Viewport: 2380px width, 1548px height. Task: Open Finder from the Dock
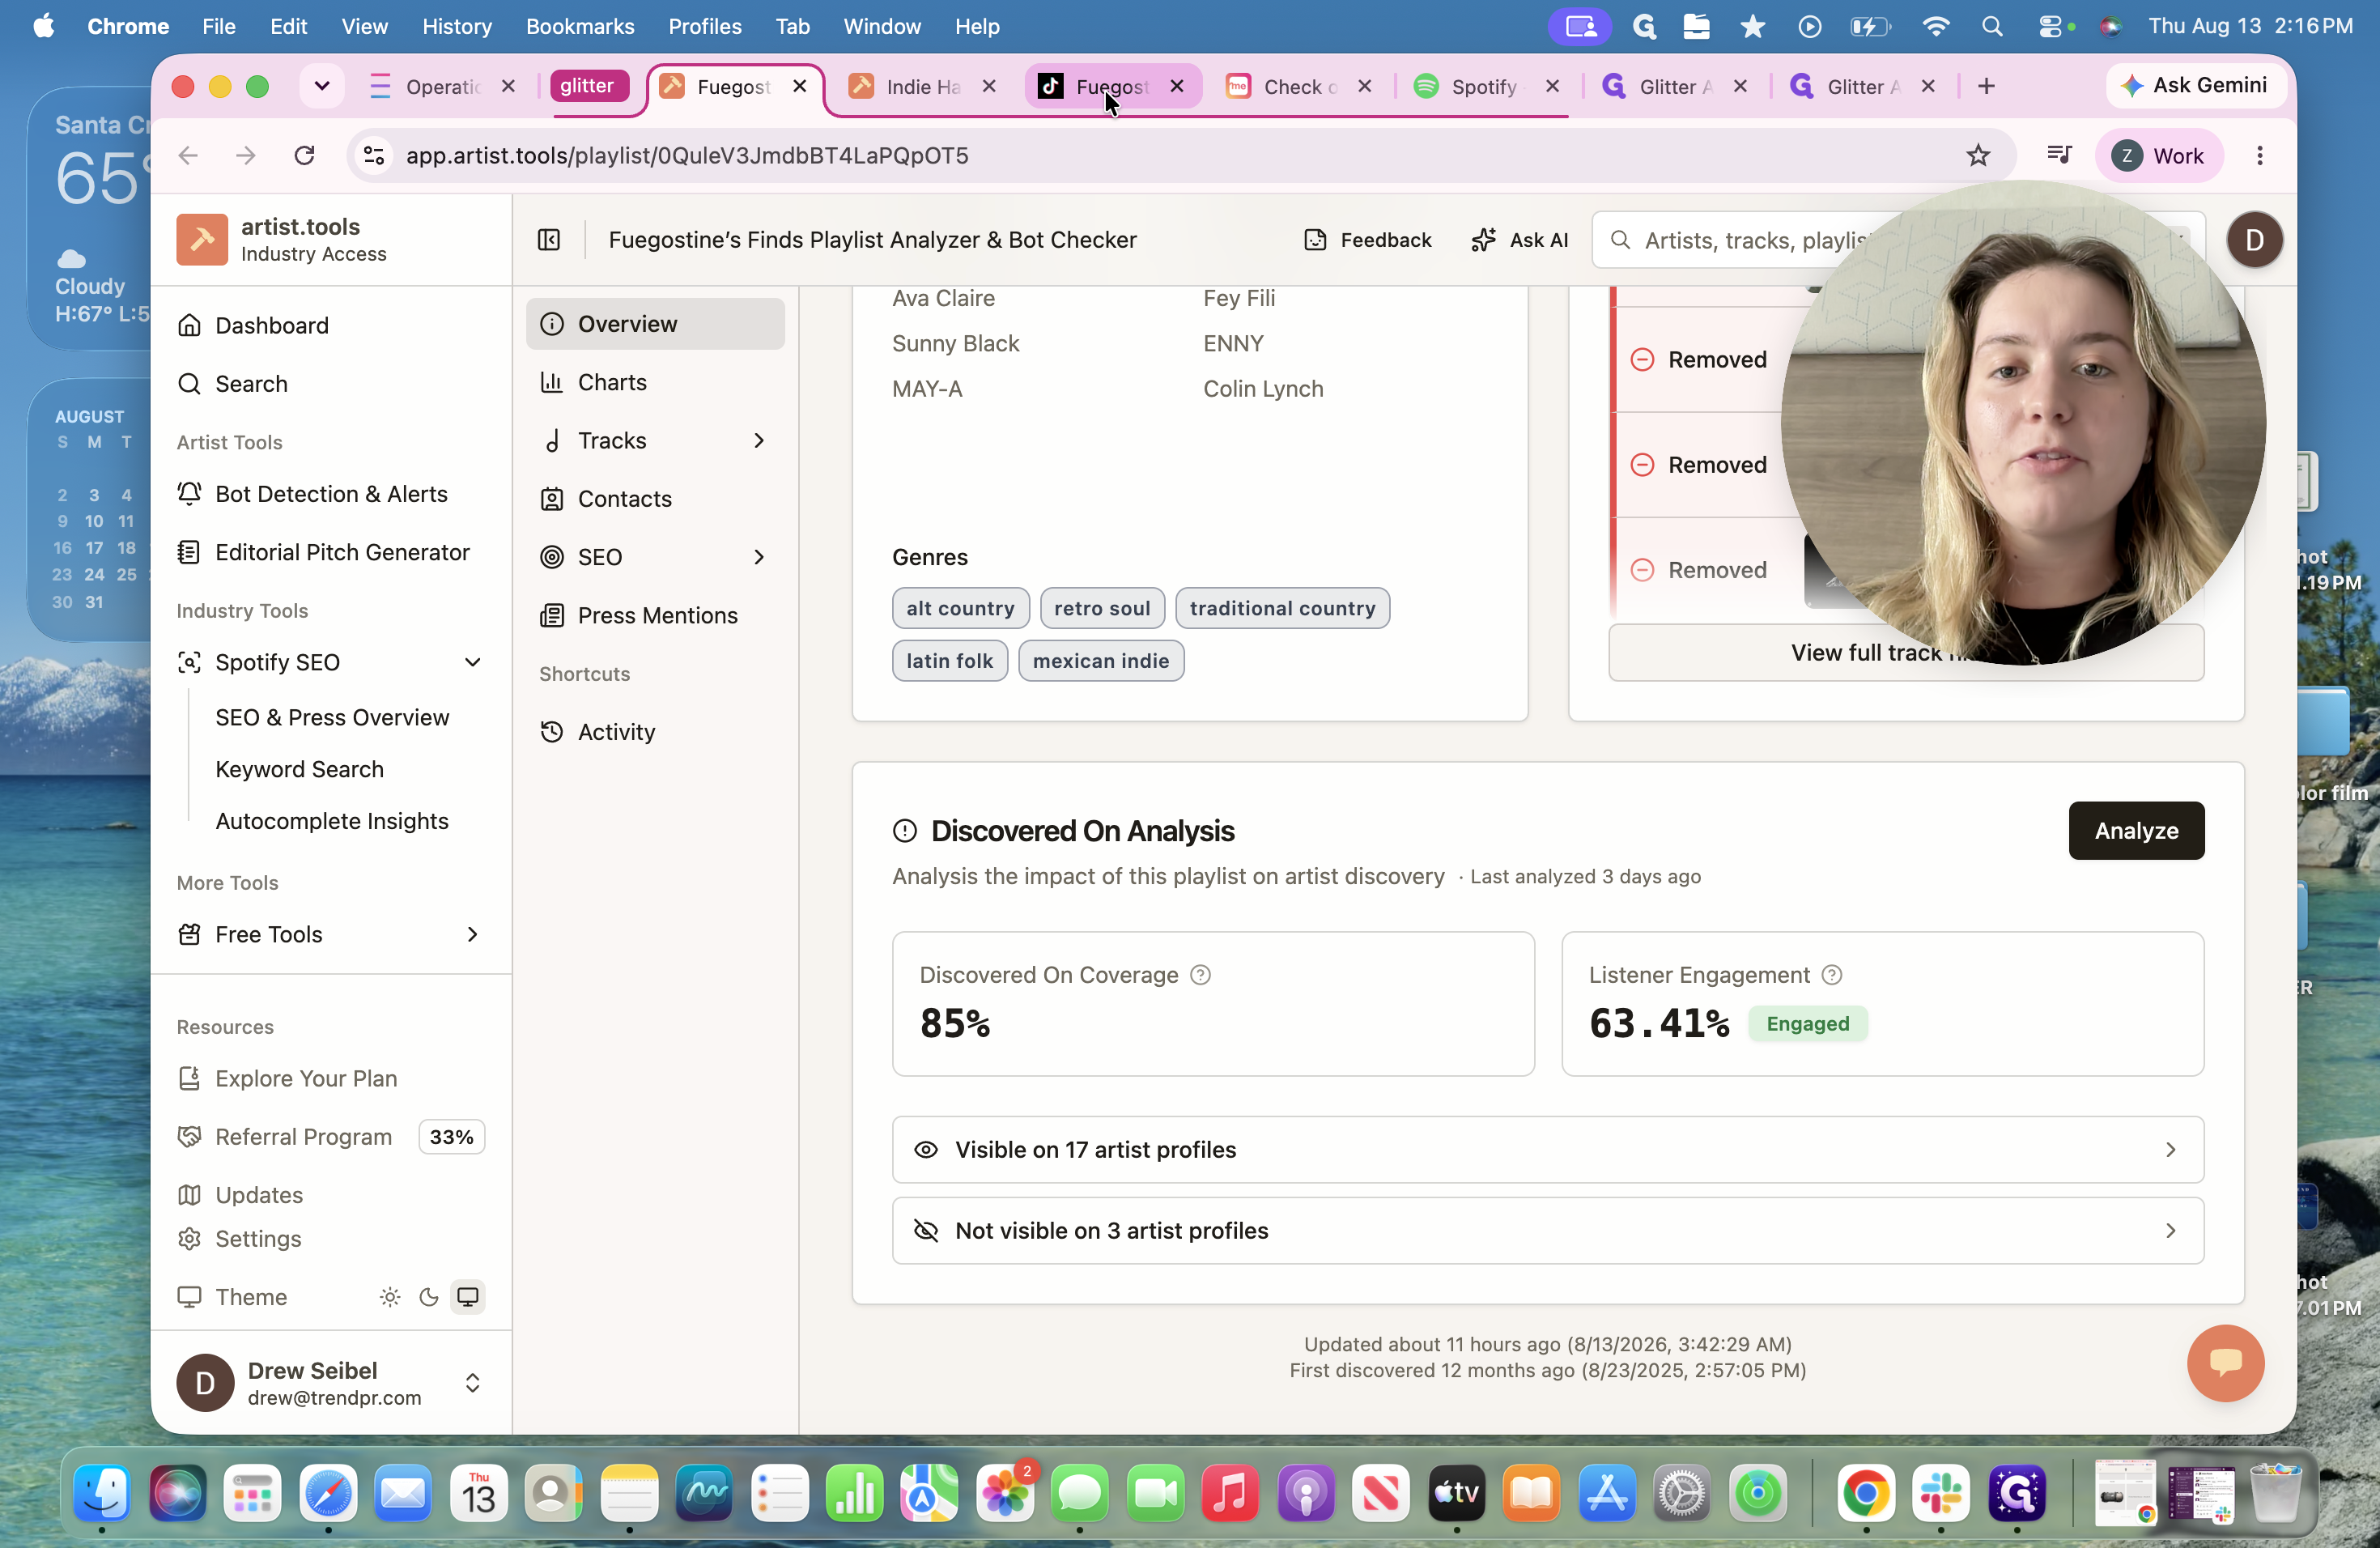click(102, 1493)
